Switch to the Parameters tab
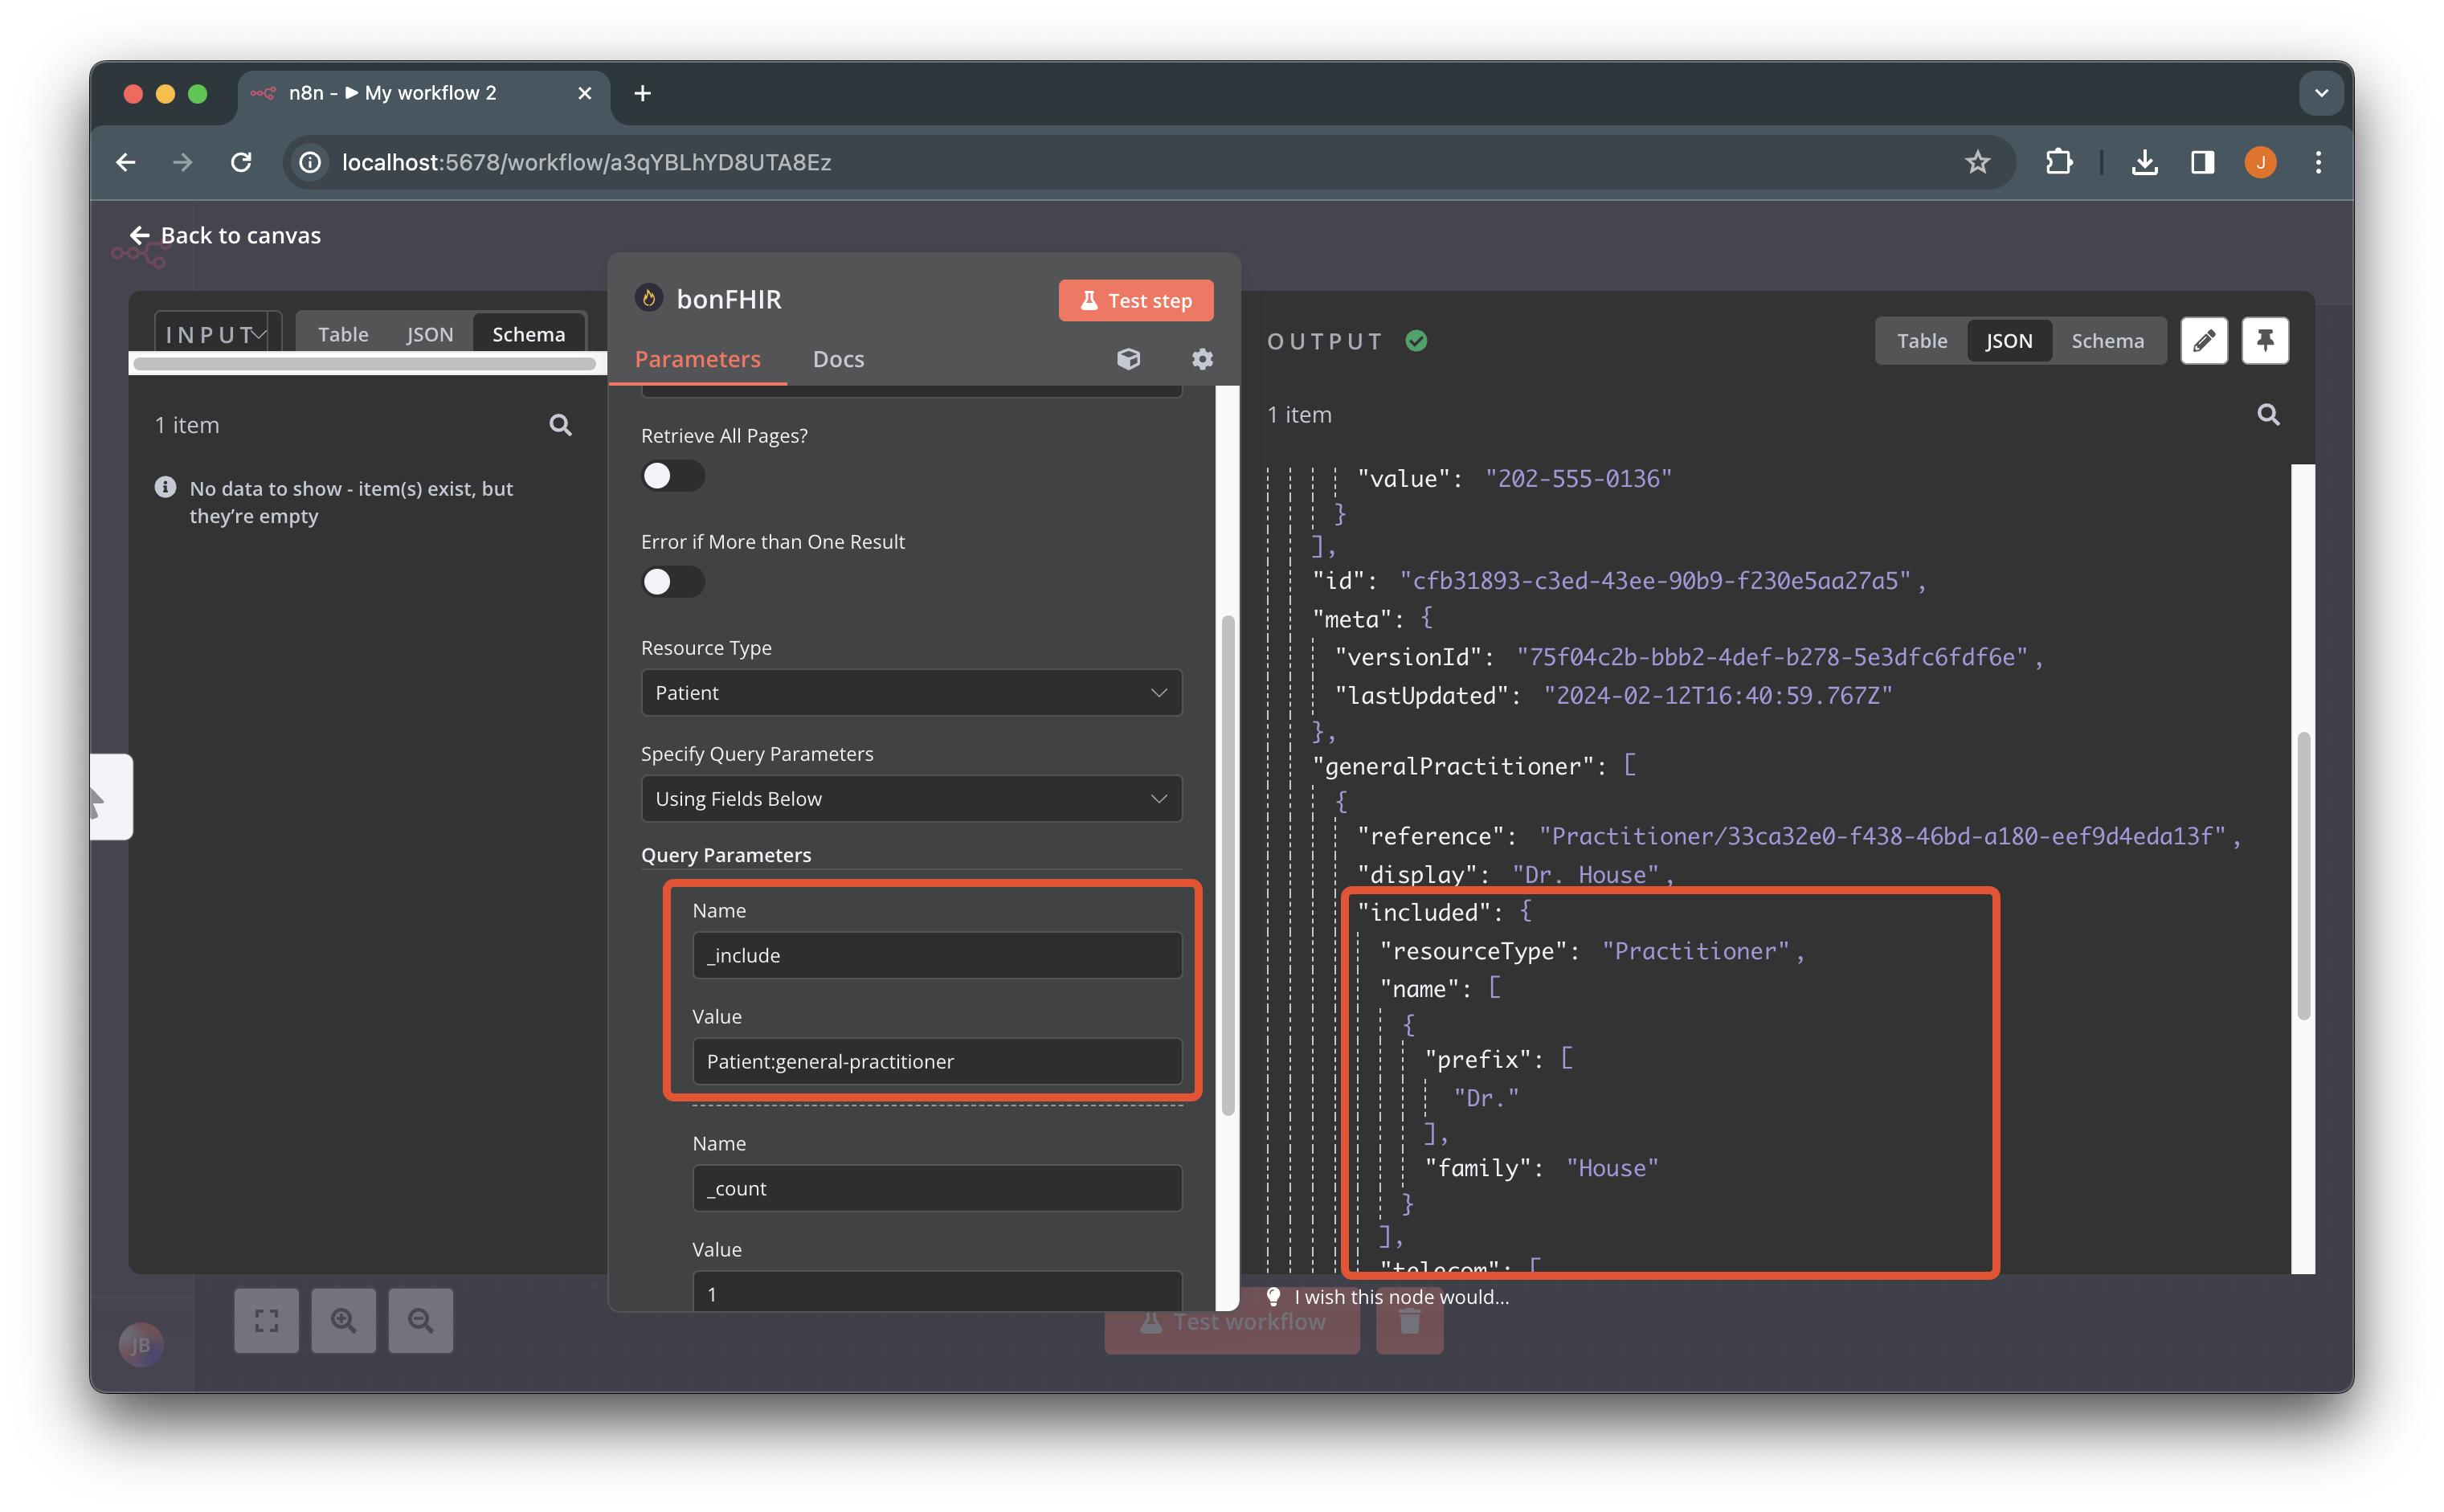This screenshot has width=2444, height=1512. (697, 359)
